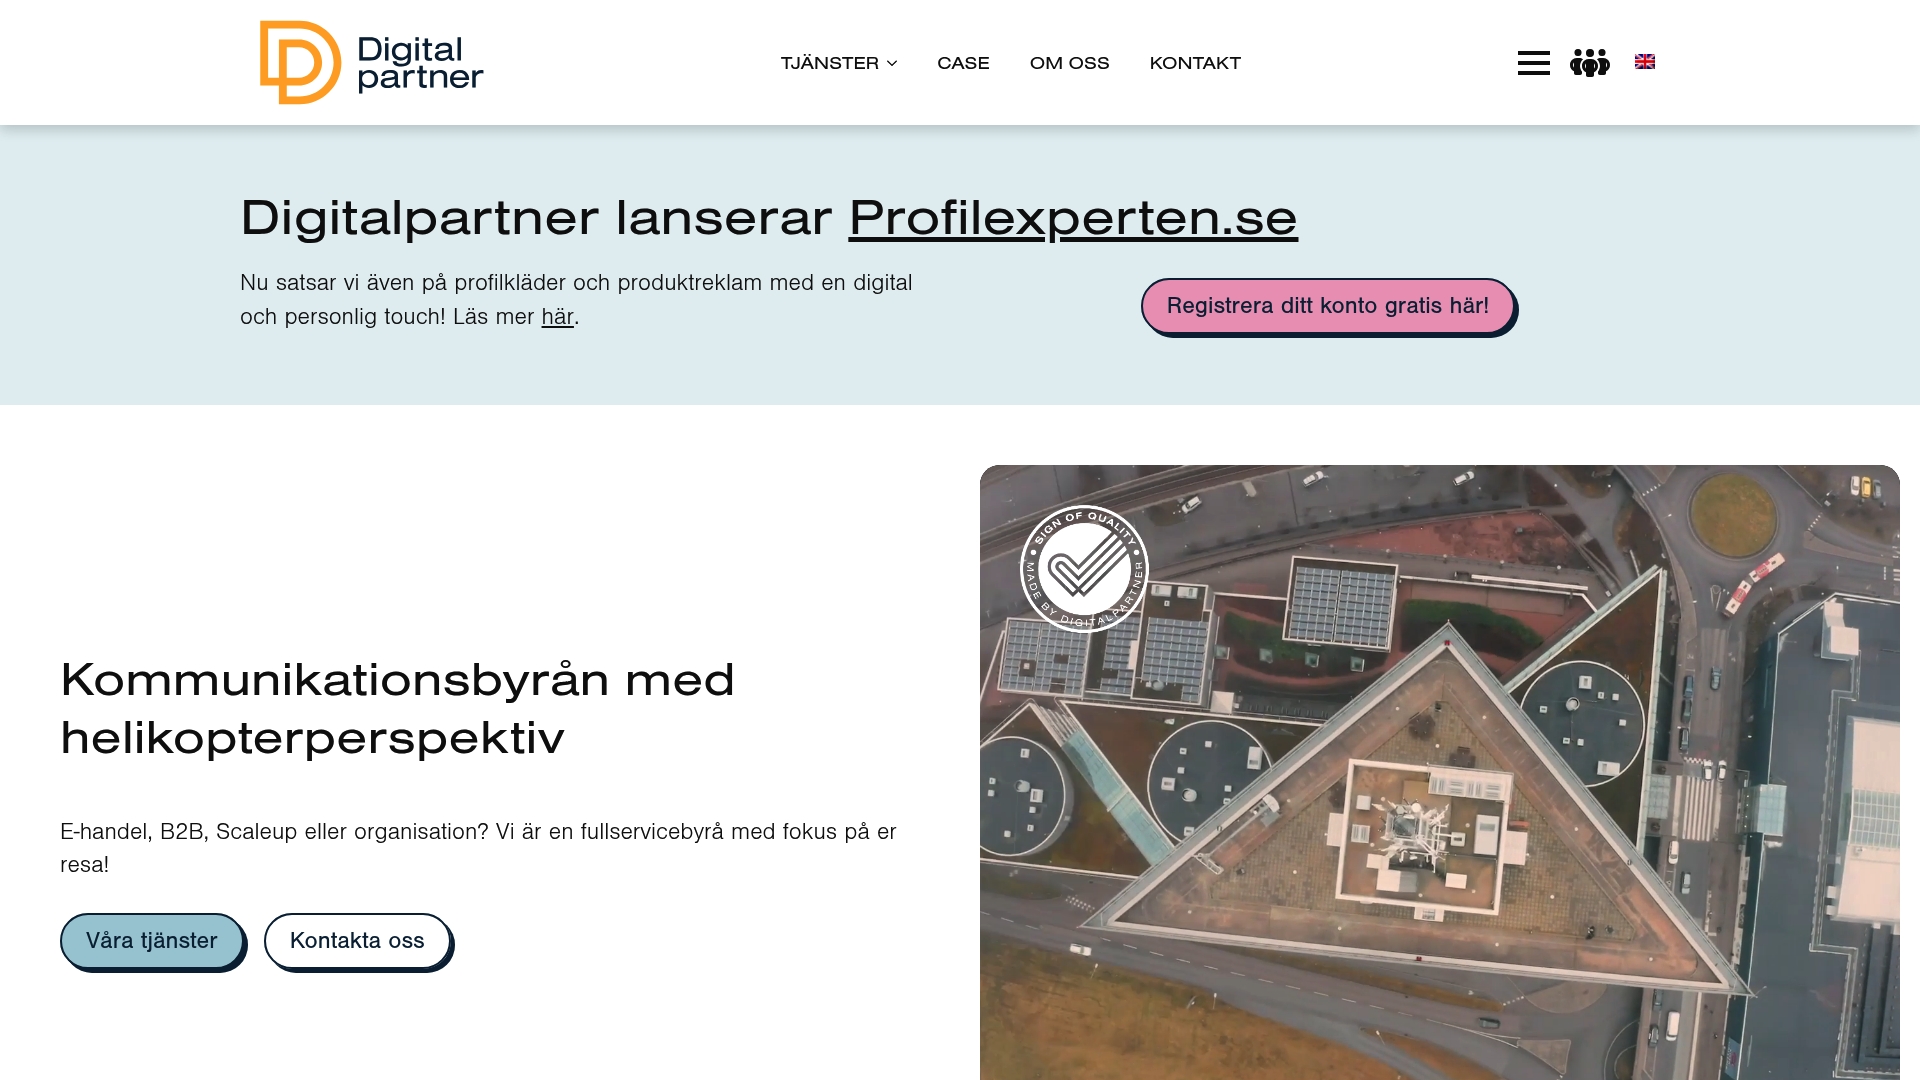Open the hamburger menu icon
Screen dimensions: 1920x1080
click(1533, 63)
